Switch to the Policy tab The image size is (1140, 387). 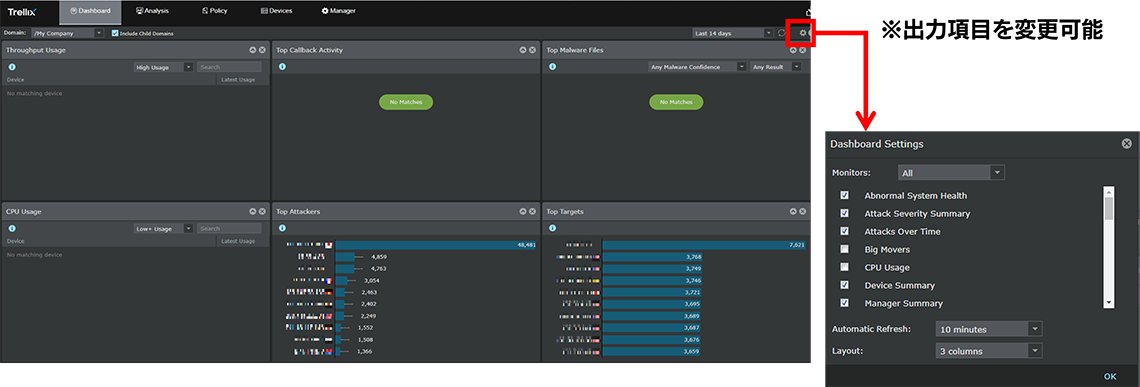coord(214,11)
